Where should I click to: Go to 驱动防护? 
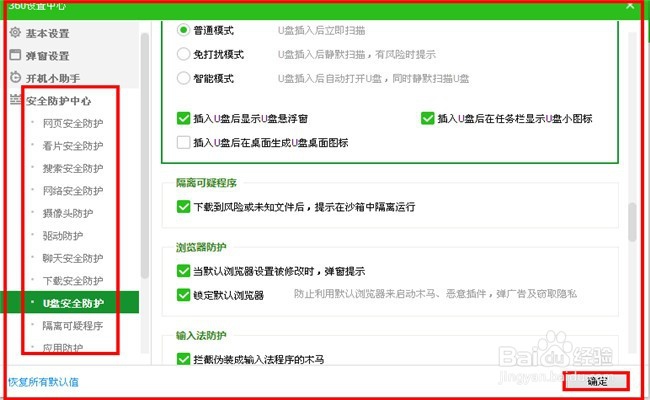tap(63, 235)
